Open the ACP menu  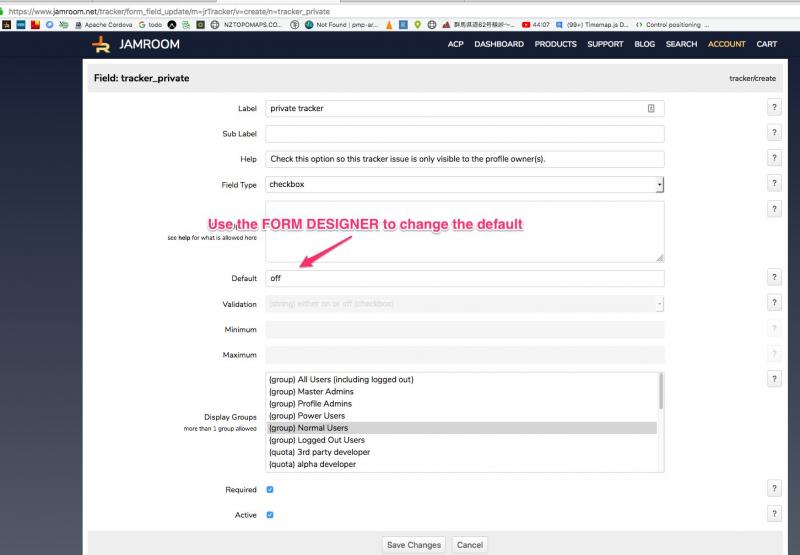[x=456, y=44]
